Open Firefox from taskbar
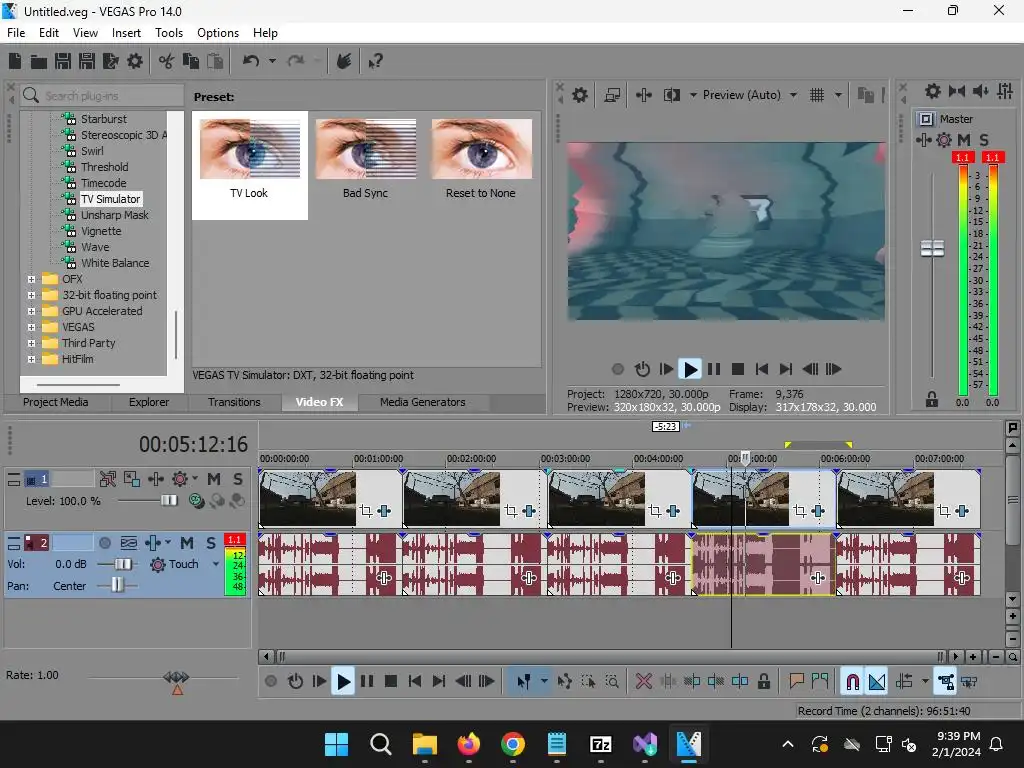 (x=468, y=744)
